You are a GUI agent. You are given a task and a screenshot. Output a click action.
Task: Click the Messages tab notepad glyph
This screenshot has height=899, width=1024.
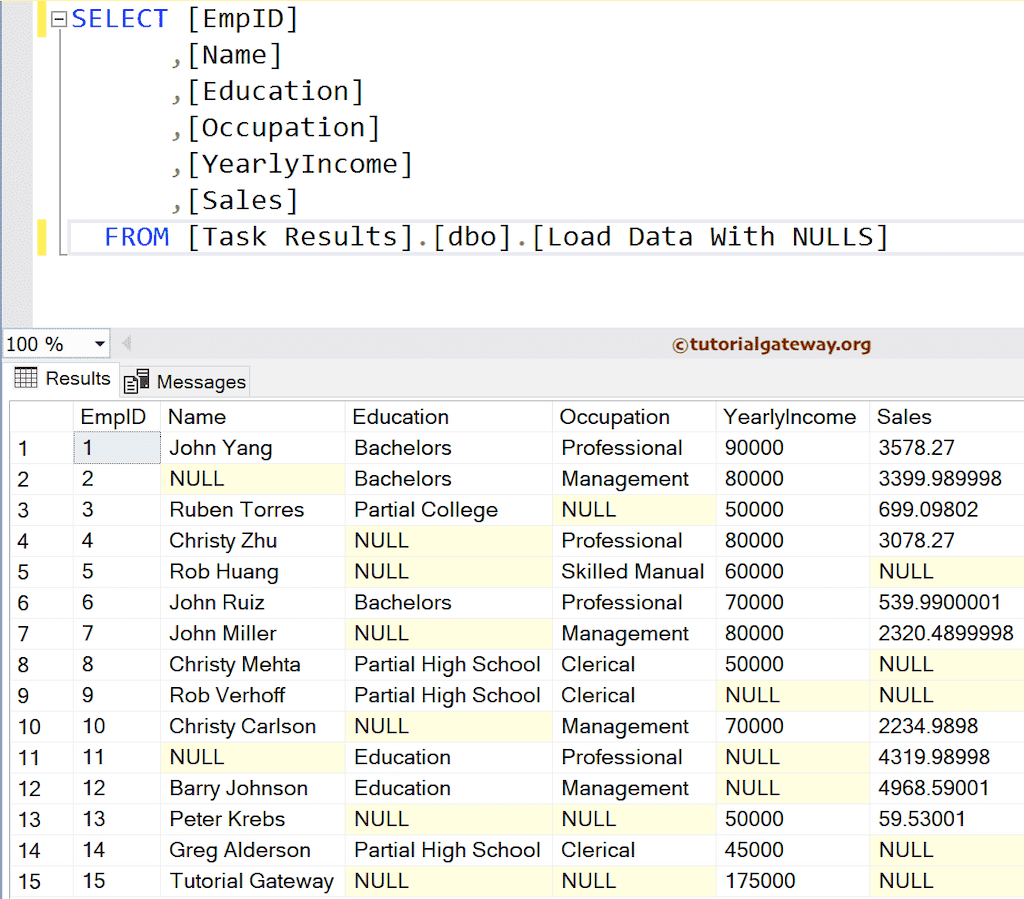137,381
